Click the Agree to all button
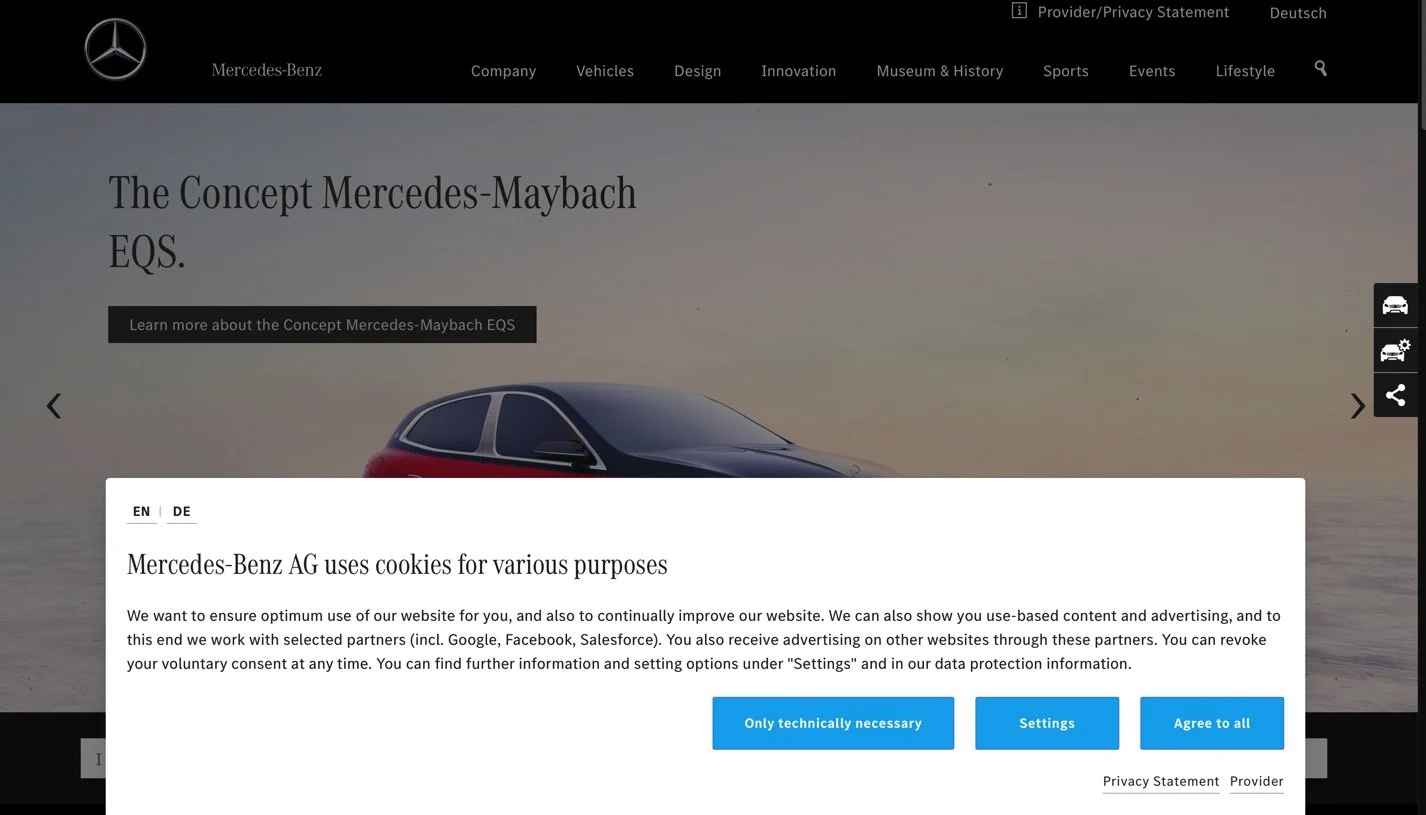 point(1212,723)
